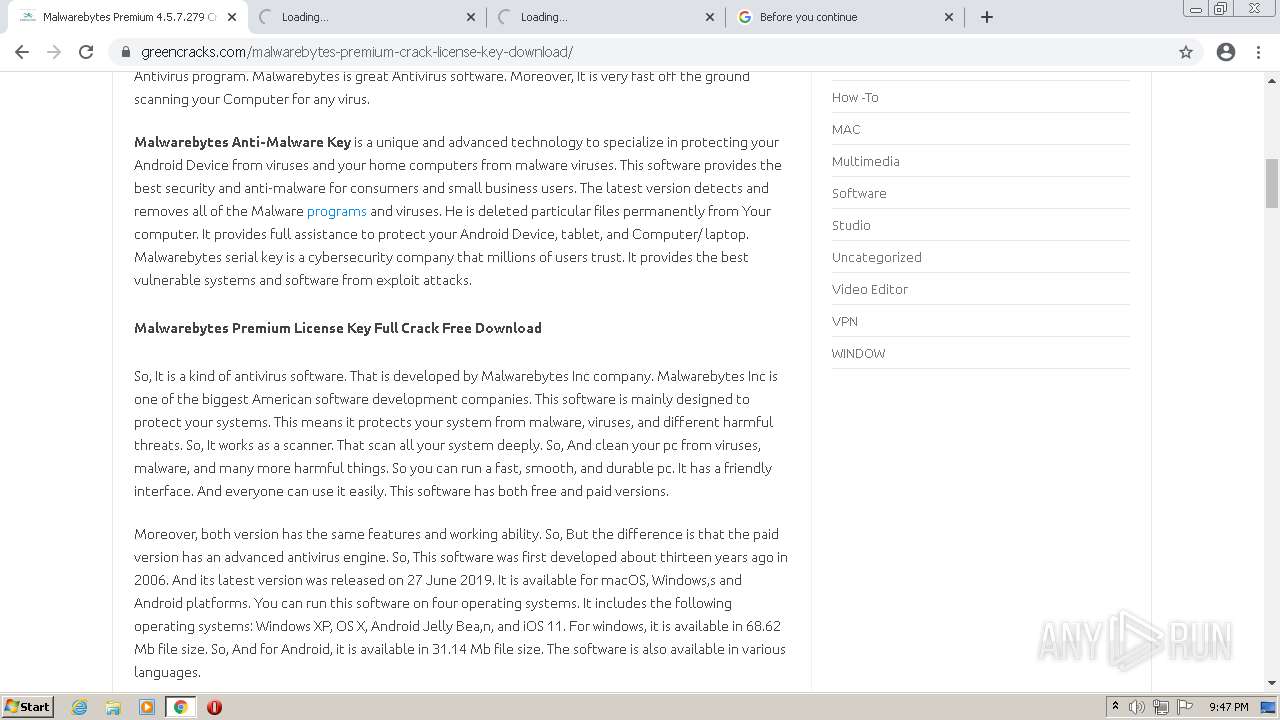This screenshot has height=720, width=1280.
Task: View site security lock information
Action: point(126,52)
